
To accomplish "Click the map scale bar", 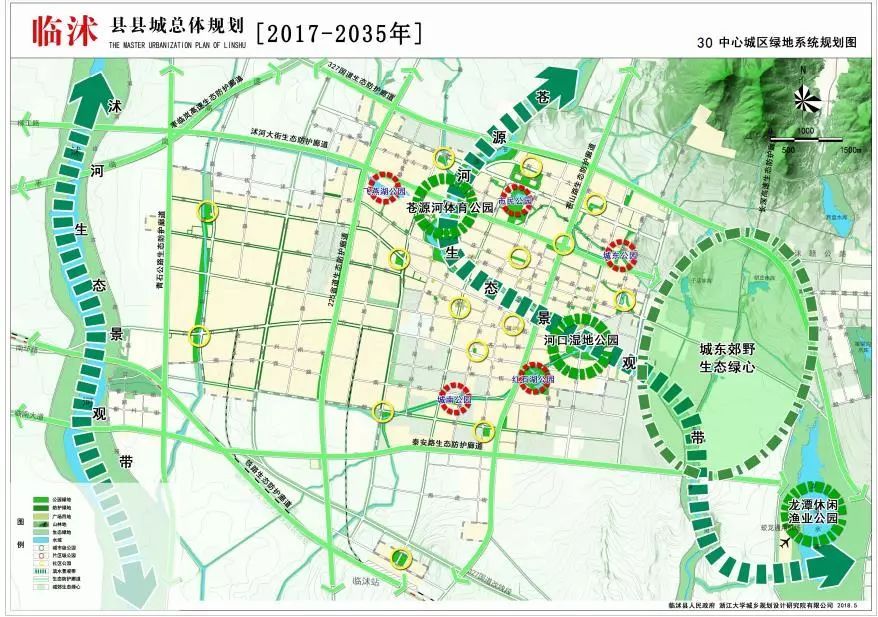I will 806,139.
